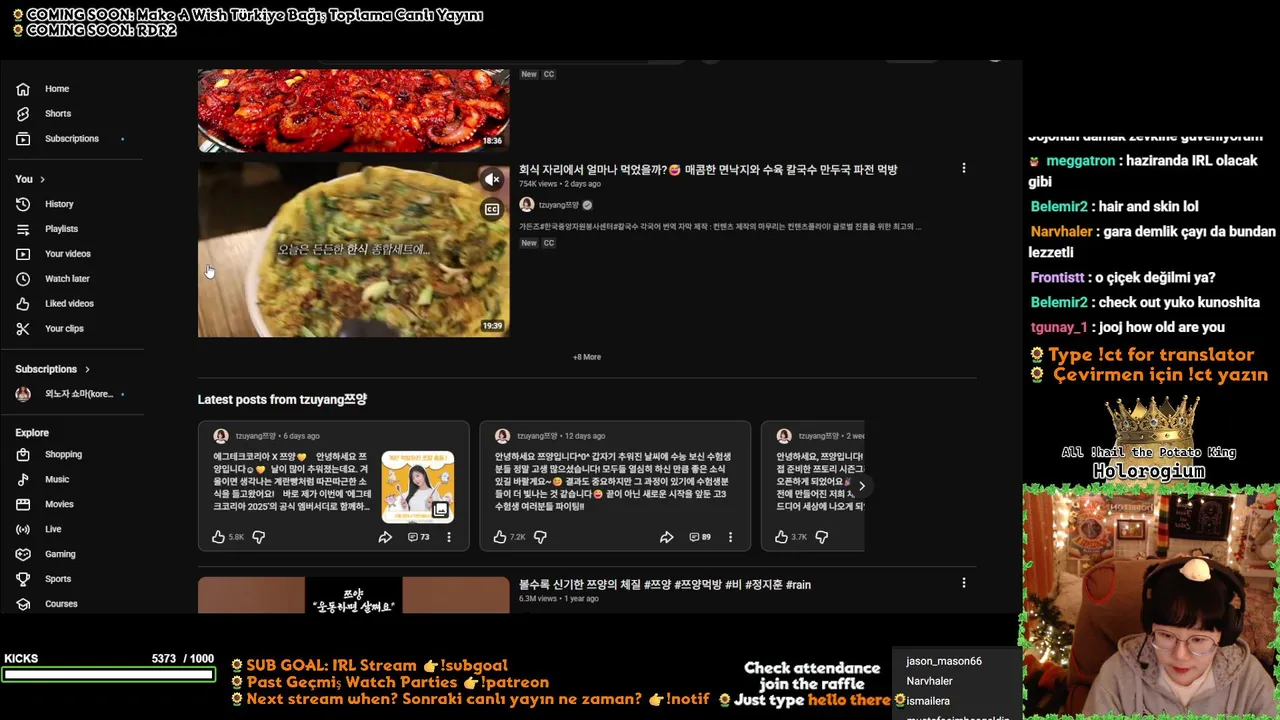This screenshot has height=720, width=1280.
Task: Dislike the post from 12 days ago
Action: (540, 537)
